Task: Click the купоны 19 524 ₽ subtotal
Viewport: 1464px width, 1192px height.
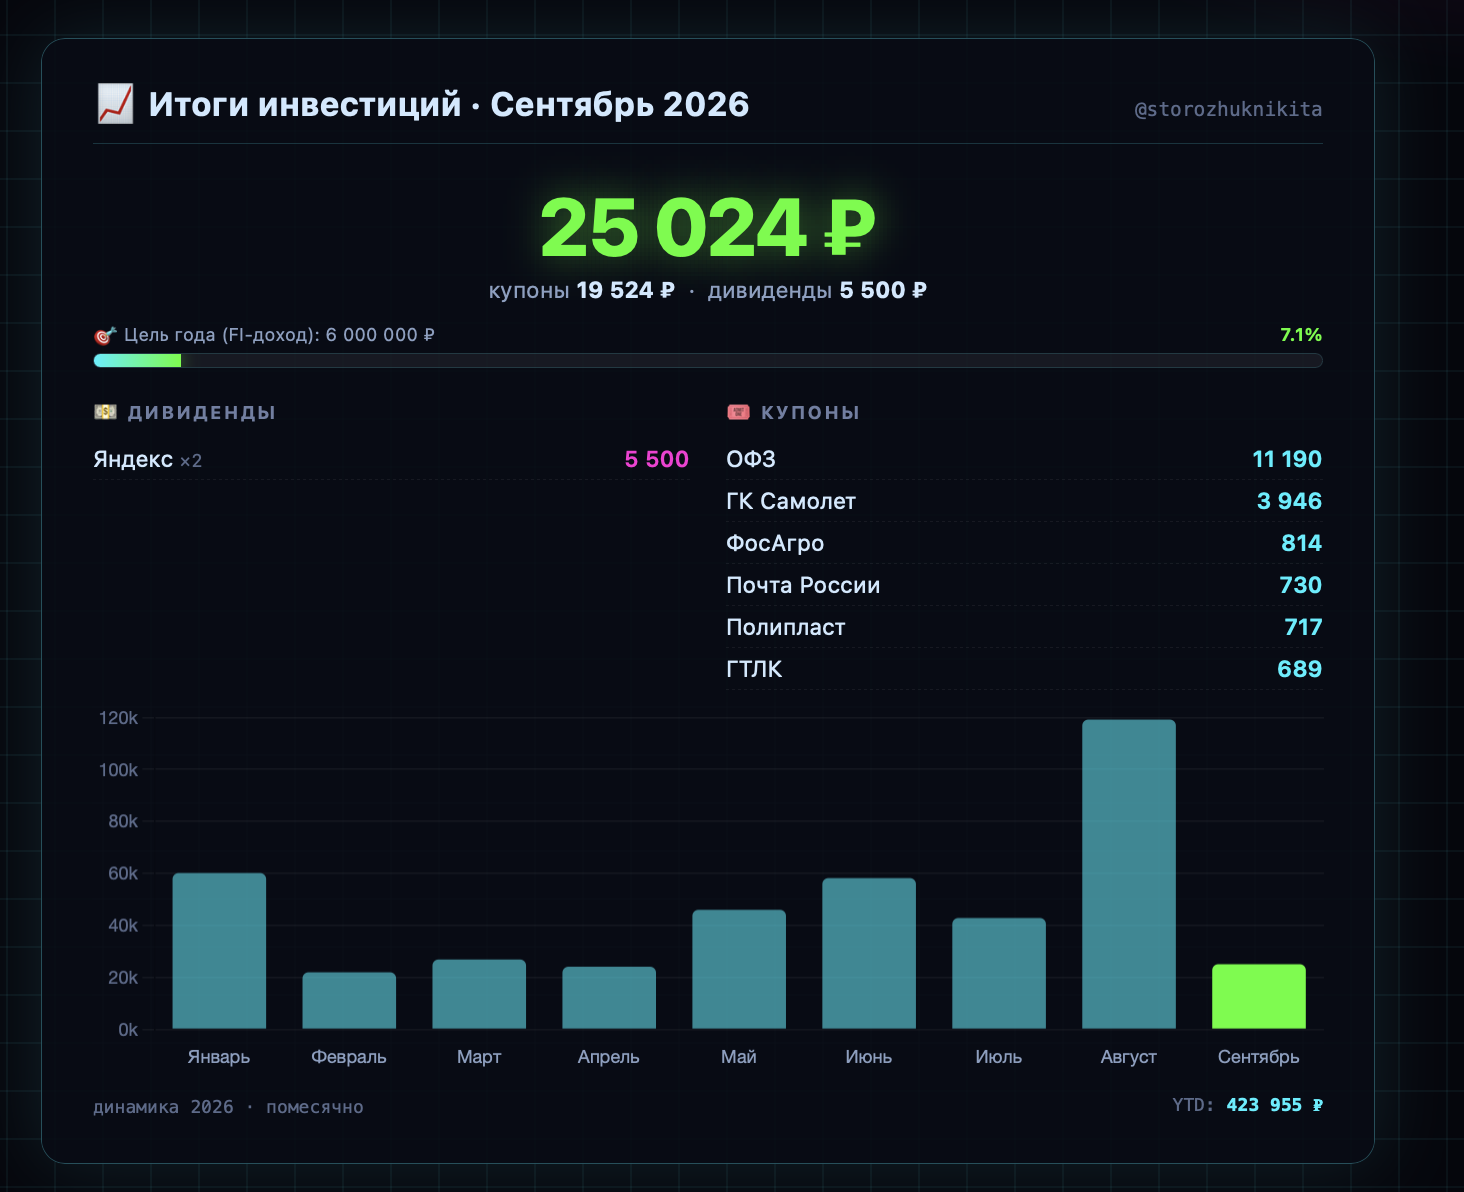Action: coord(582,290)
